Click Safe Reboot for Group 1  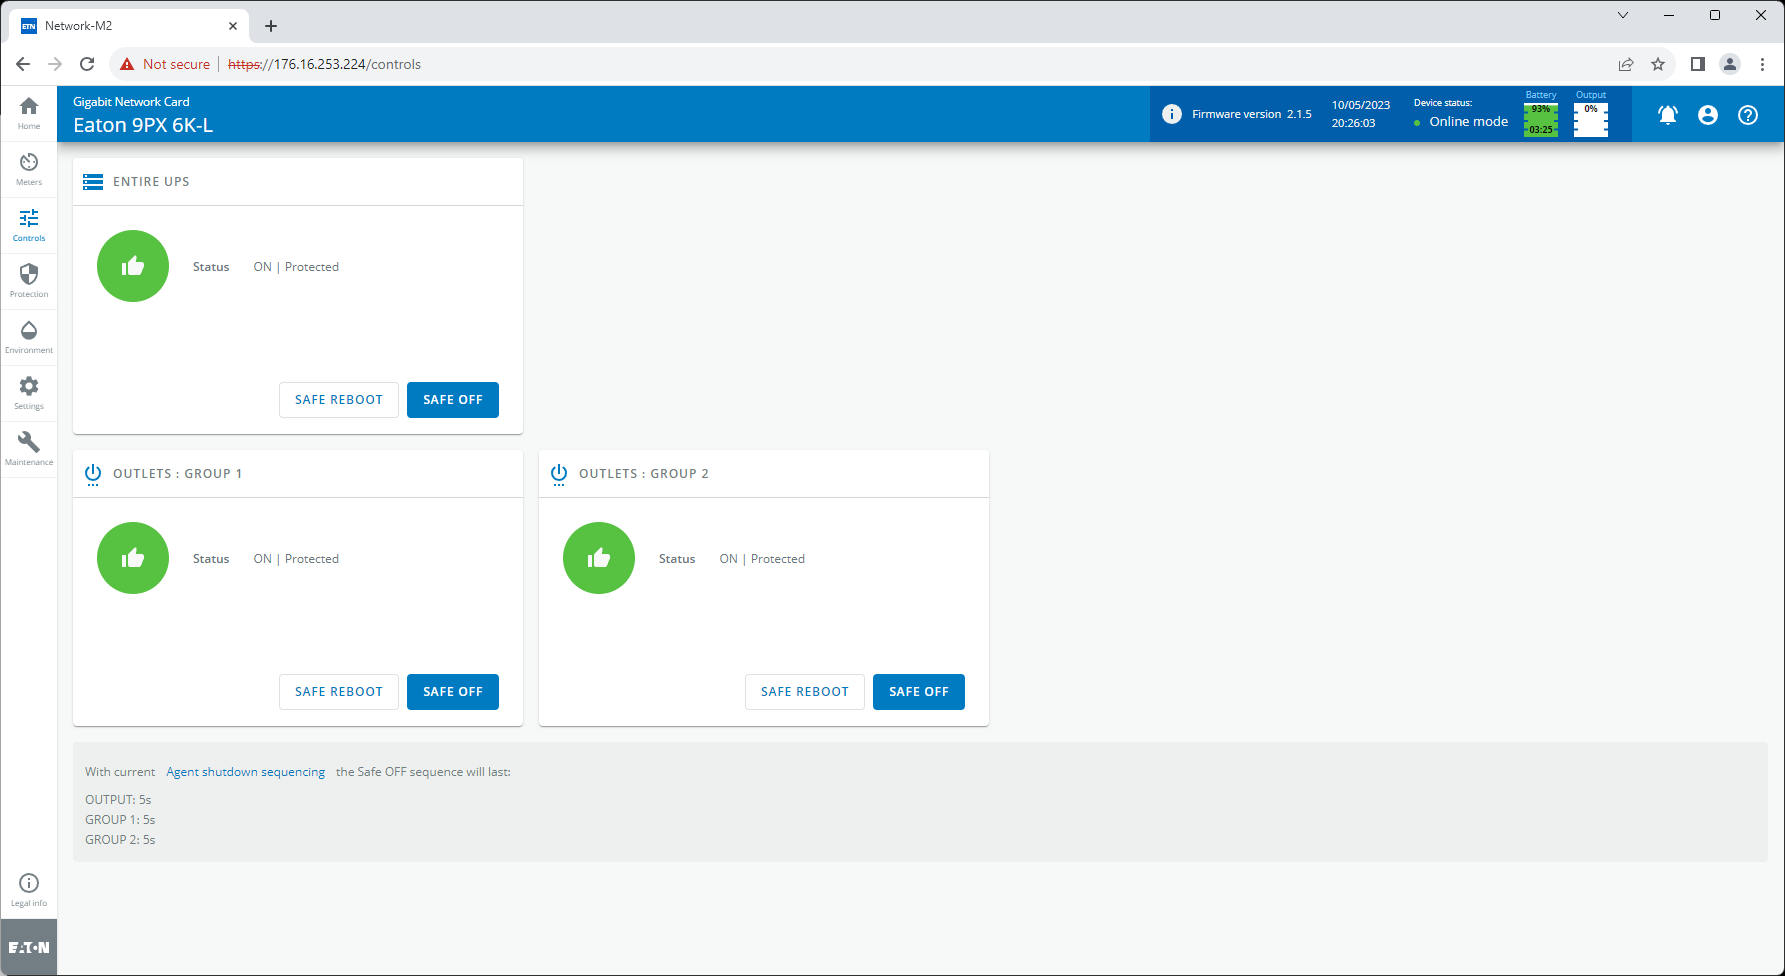(339, 692)
